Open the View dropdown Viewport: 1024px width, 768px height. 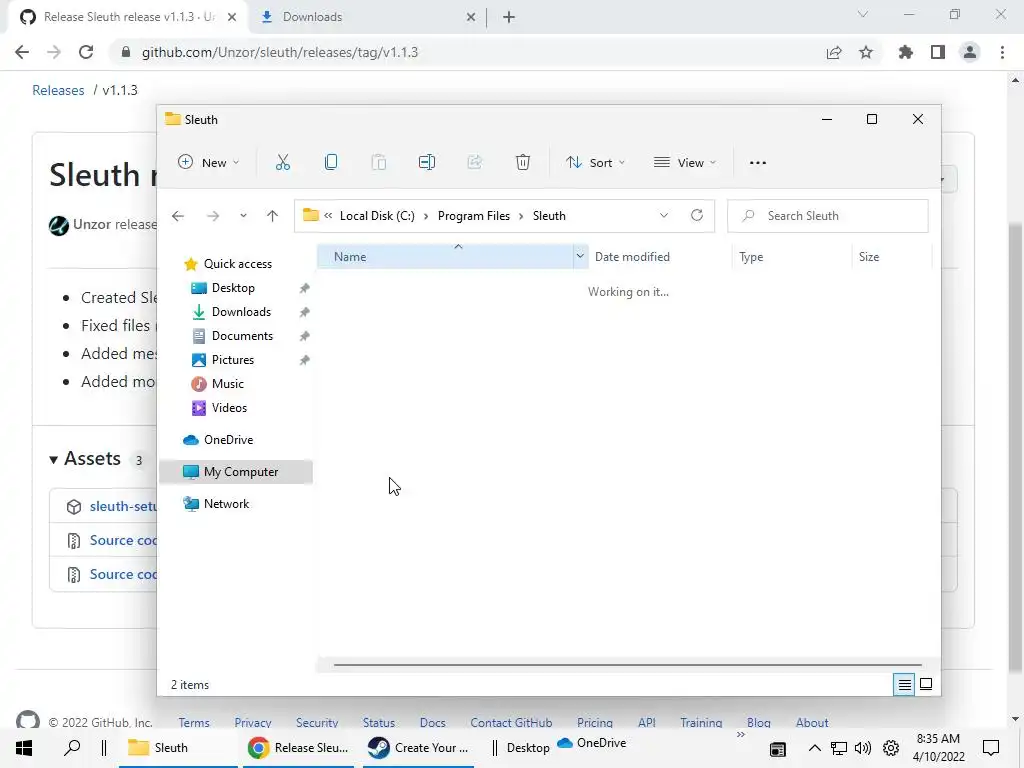(685, 163)
